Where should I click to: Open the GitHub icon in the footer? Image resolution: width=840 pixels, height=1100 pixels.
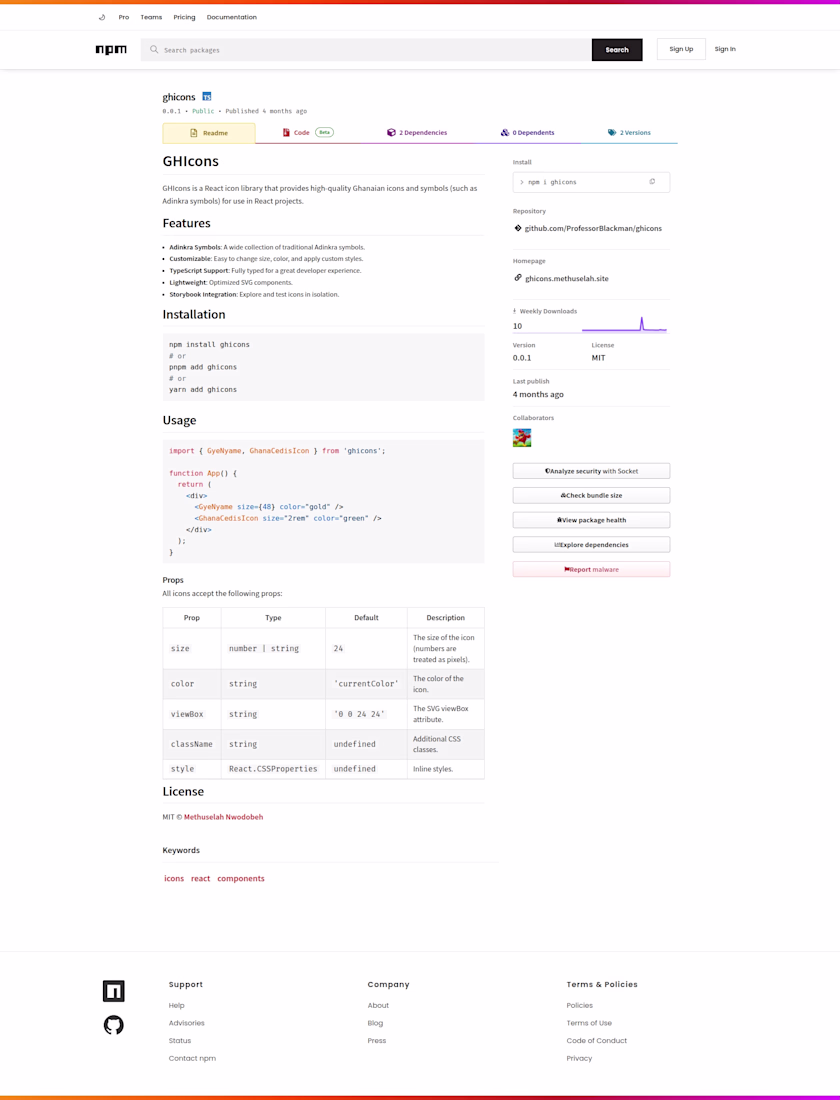click(114, 1025)
